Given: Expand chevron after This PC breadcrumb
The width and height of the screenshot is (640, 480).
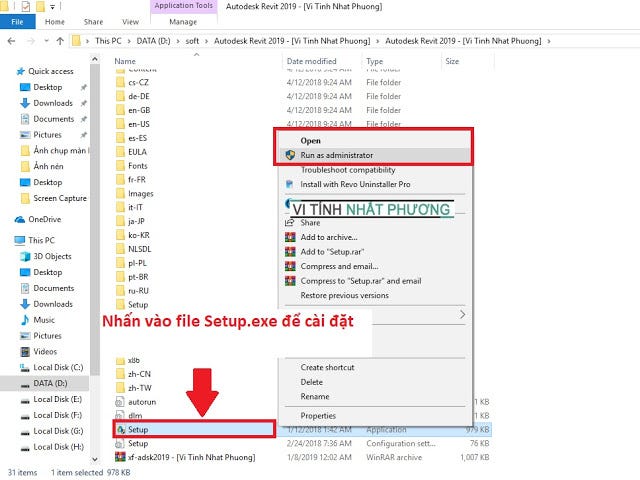Looking at the screenshot, I should pyautogui.click(x=129, y=41).
